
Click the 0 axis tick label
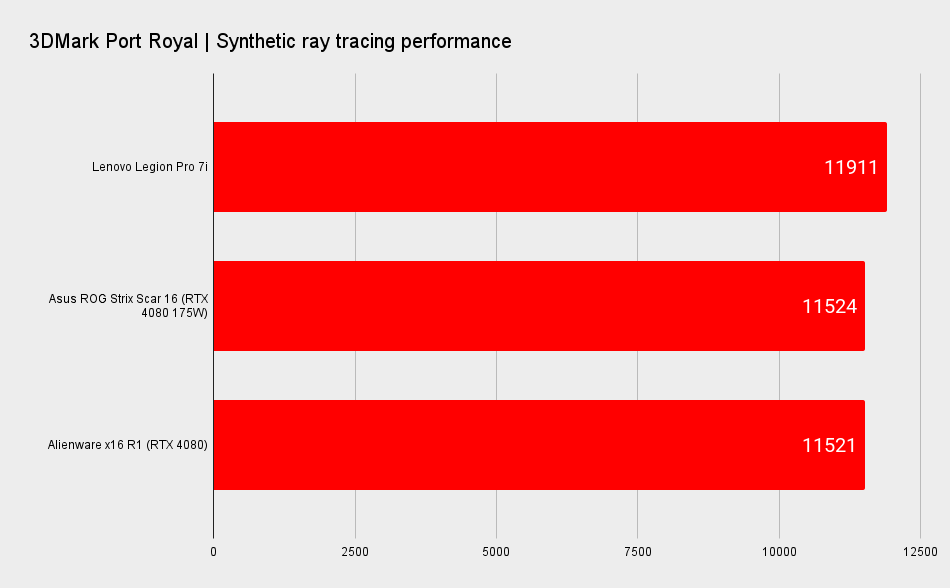pyautogui.click(x=213, y=552)
